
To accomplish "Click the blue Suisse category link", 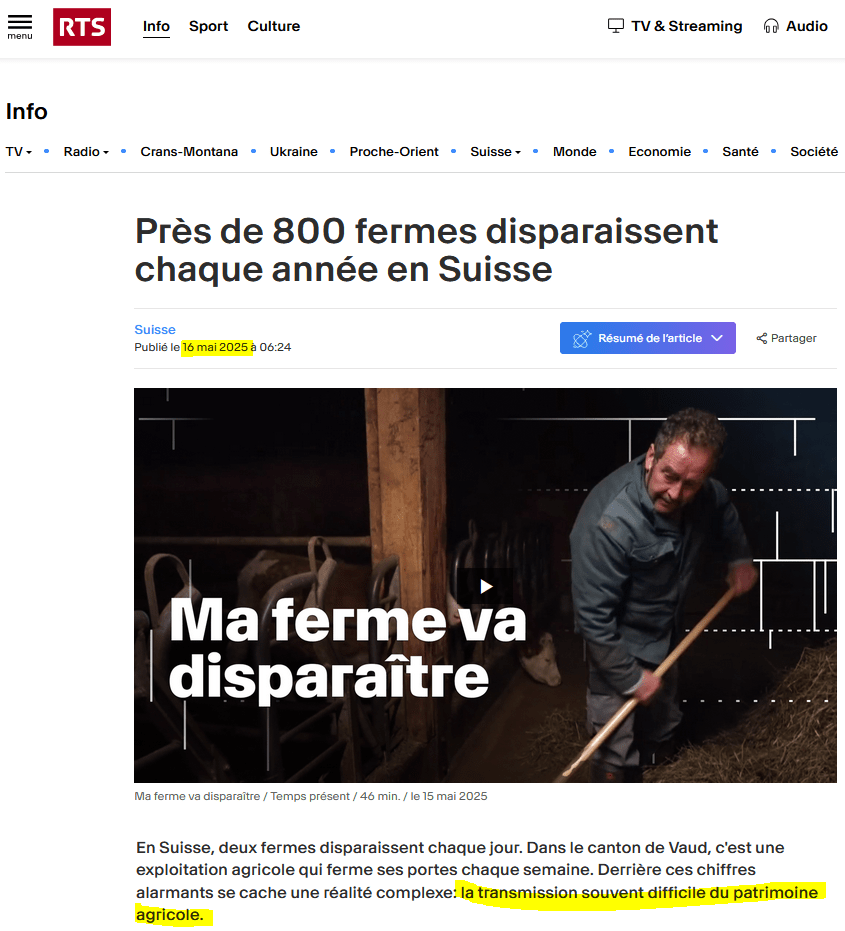I will [155, 330].
